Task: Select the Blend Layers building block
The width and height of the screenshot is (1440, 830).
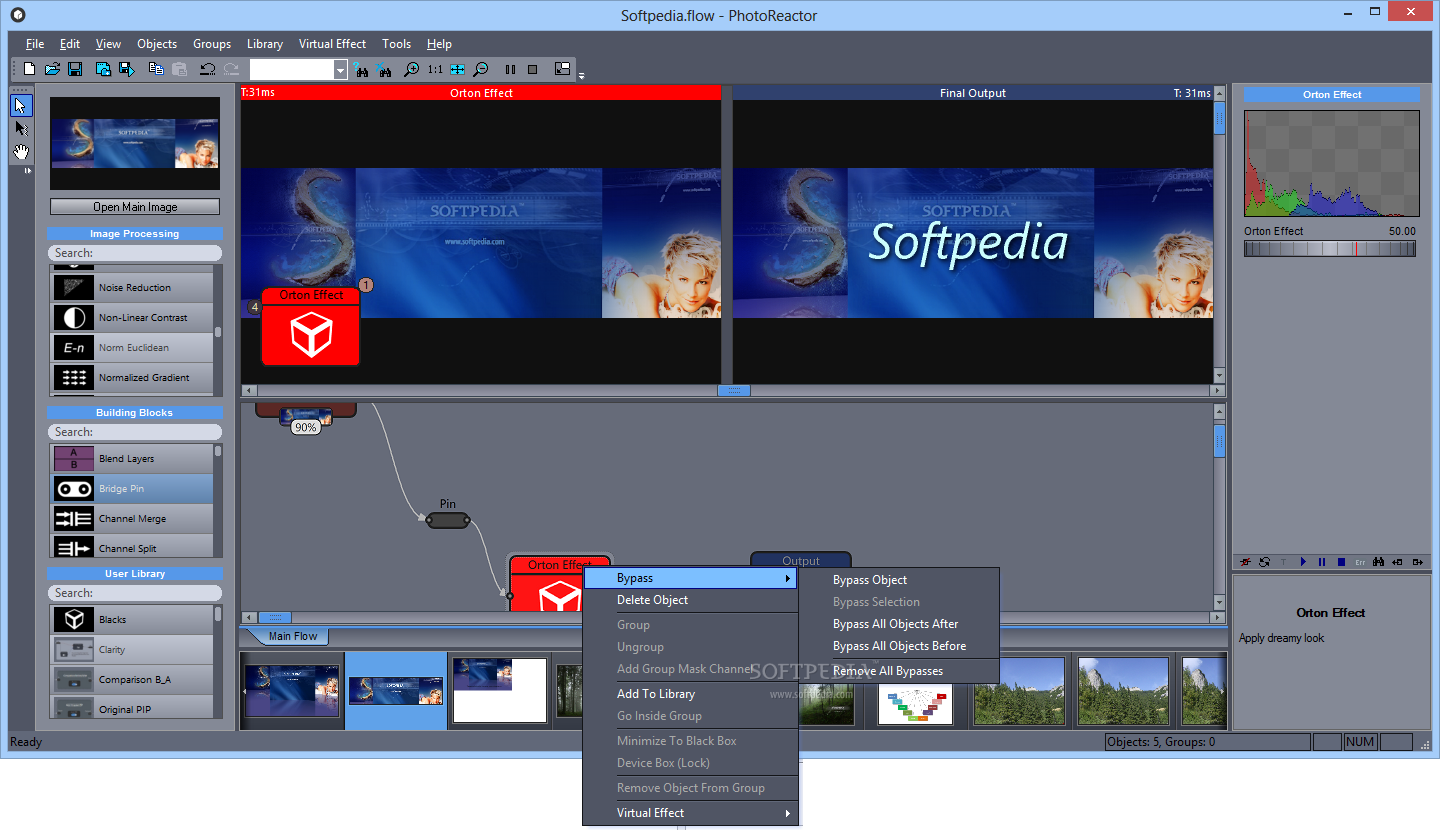Action: (132, 458)
